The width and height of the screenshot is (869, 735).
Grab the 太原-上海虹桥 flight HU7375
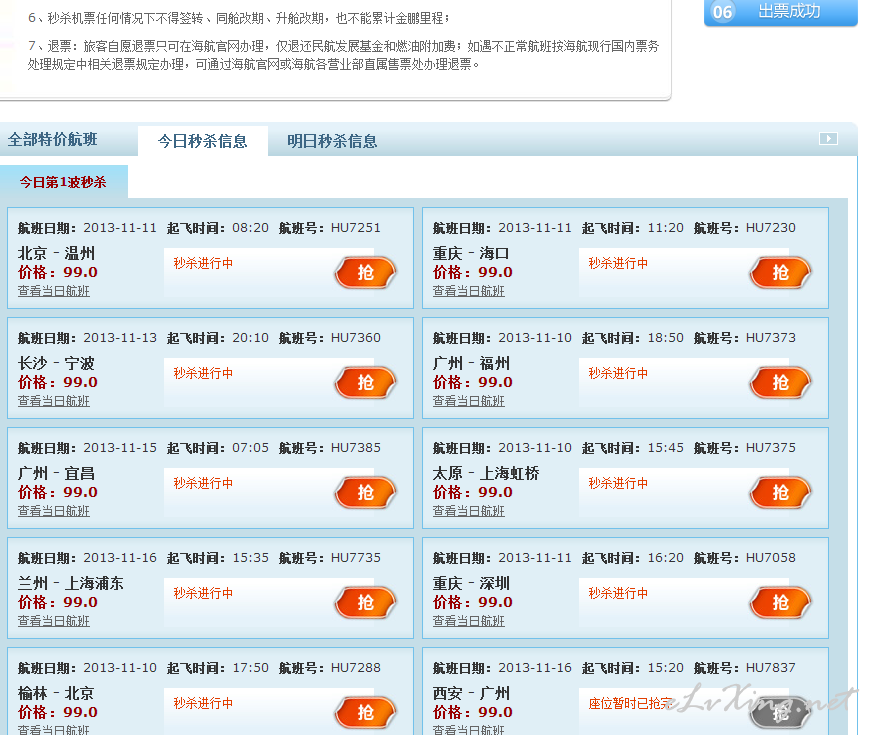pyautogui.click(x=780, y=492)
